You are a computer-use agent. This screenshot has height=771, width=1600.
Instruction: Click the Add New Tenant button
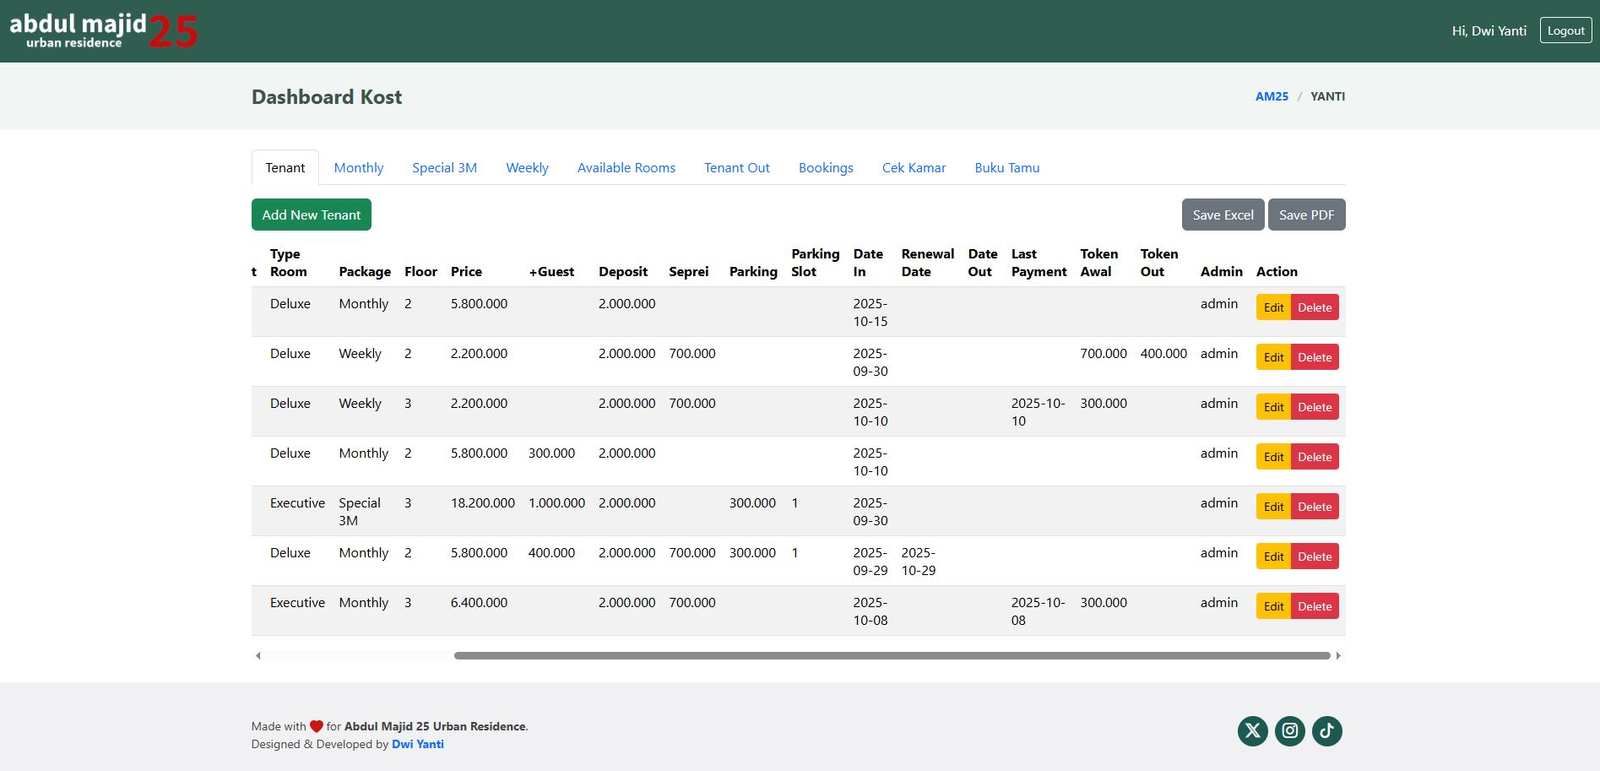(x=311, y=215)
